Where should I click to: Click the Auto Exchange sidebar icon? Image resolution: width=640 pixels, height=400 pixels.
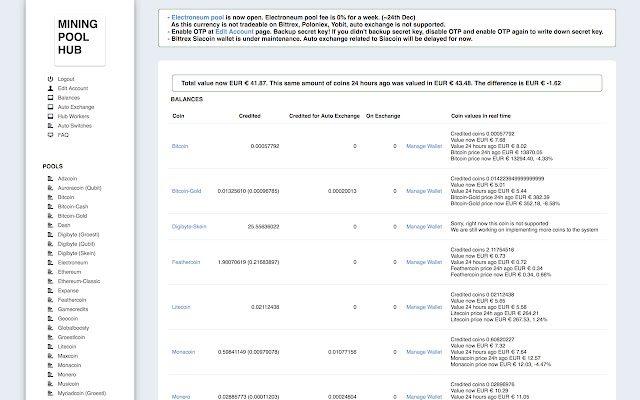coord(50,107)
